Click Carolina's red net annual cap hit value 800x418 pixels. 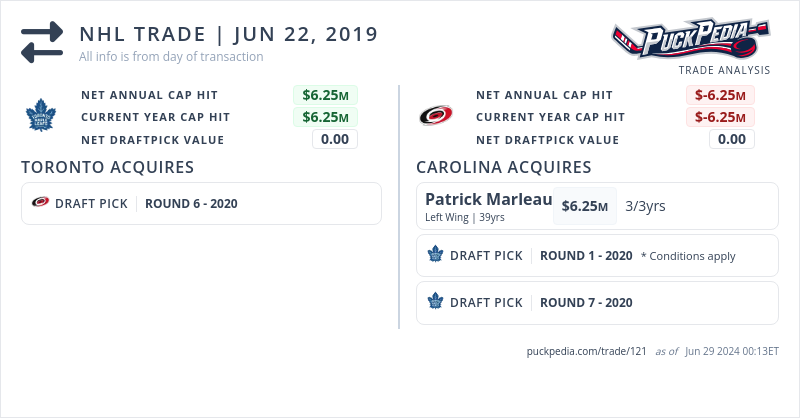(720, 95)
